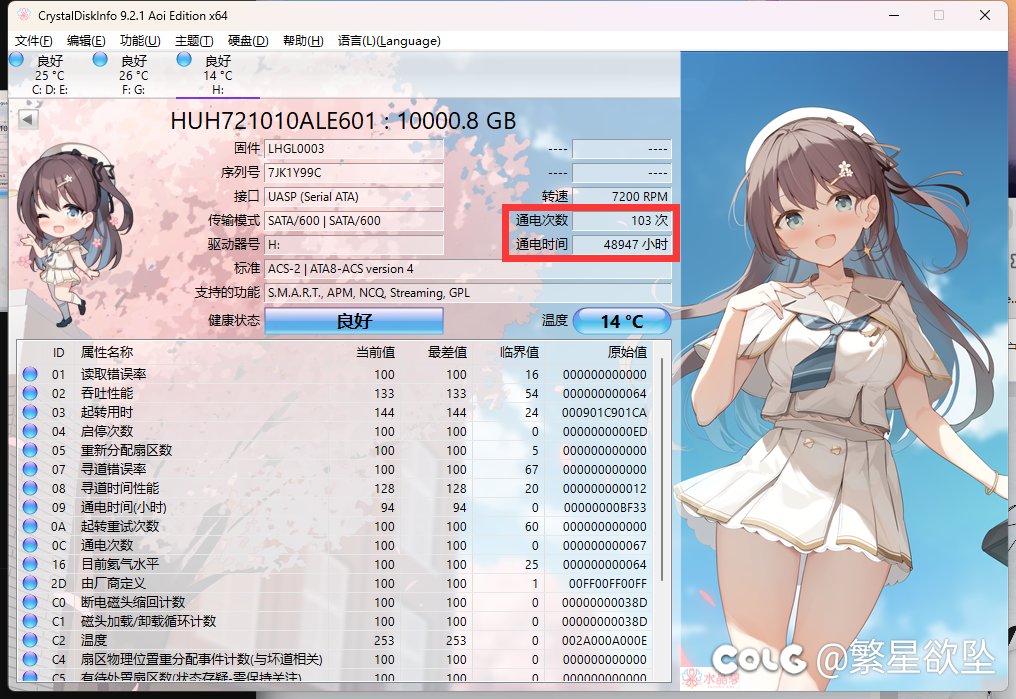Click the status icon for 断电磁头缩回计数

point(30,602)
